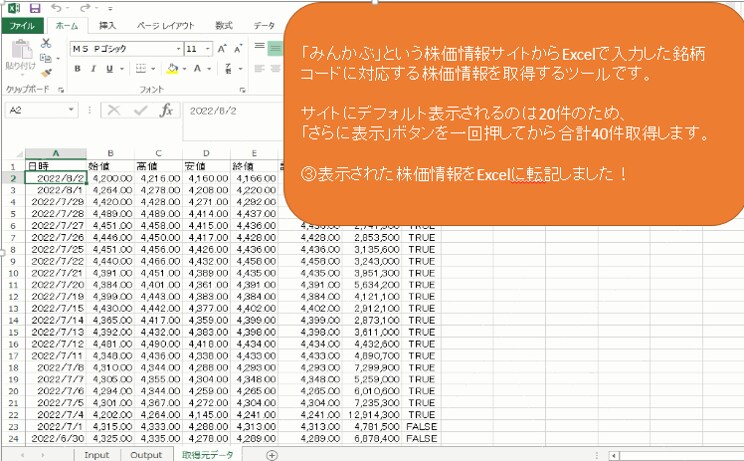
Task: Decrease font size with the smaller A
Action: point(238,48)
